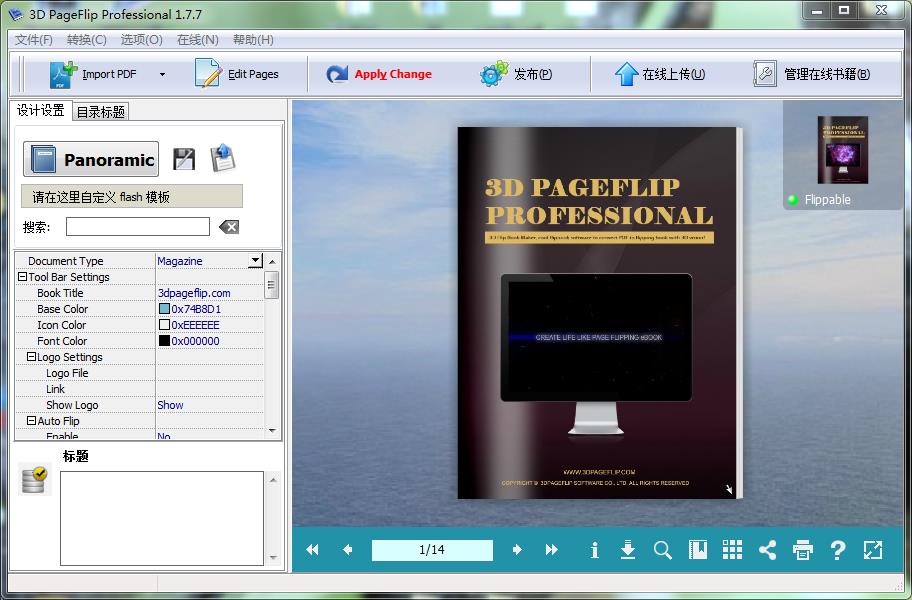Click the Base Color swatch 0x74B8D1
Image resolution: width=912 pixels, height=600 pixels.
164,309
